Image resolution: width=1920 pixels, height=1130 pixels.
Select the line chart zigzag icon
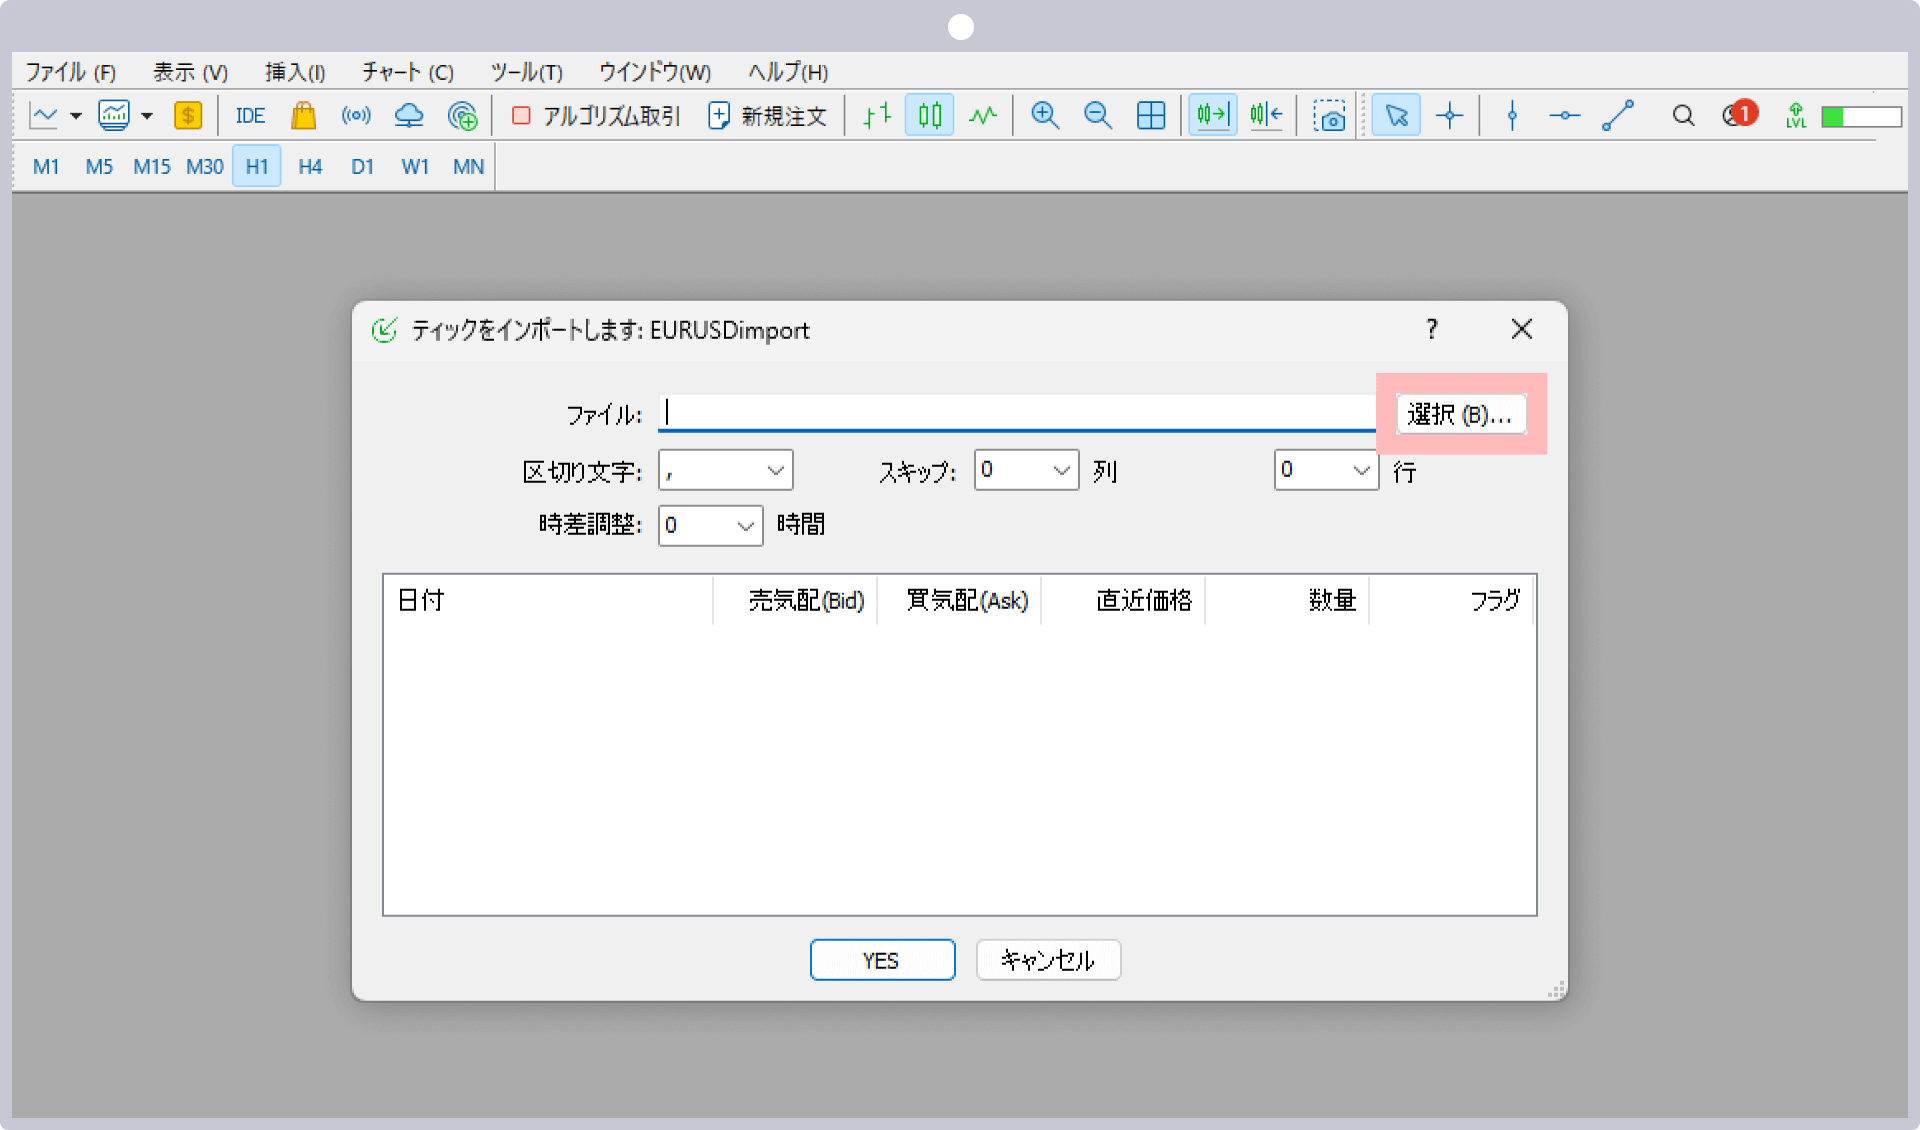click(x=983, y=116)
